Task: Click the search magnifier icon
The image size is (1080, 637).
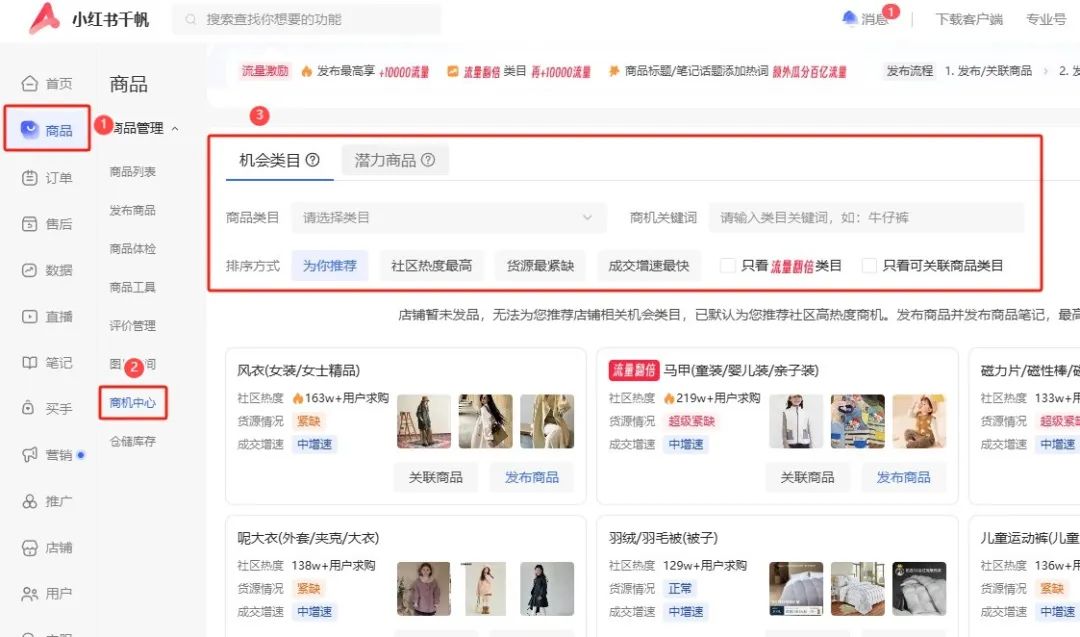Action: pyautogui.click(x=191, y=19)
